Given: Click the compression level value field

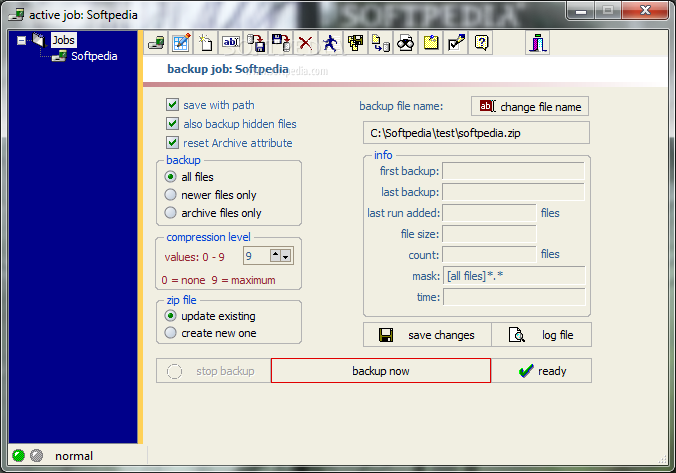Looking at the screenshot, I should tap(257, 256).
